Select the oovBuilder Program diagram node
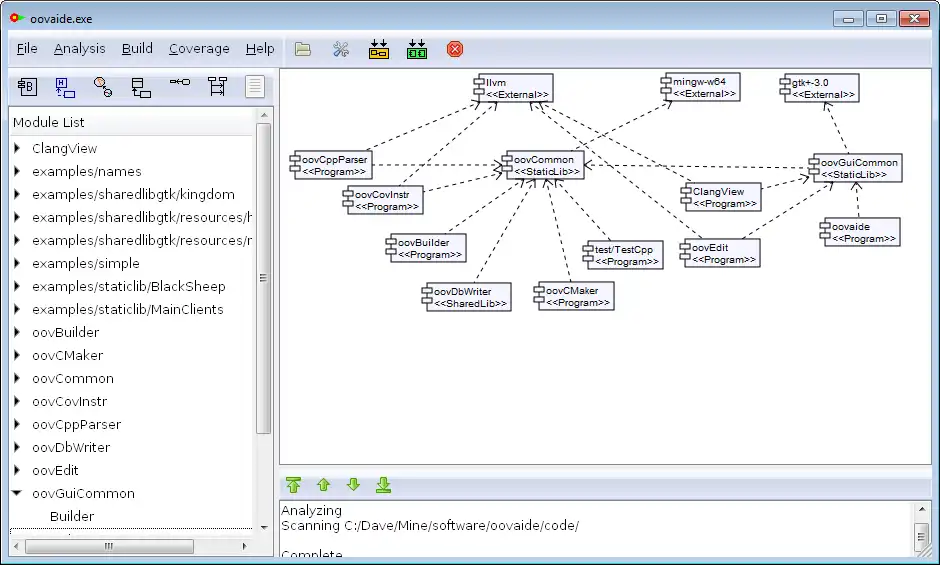The width and height of the screenshot is (940, 565). click(x=426, y=248)
